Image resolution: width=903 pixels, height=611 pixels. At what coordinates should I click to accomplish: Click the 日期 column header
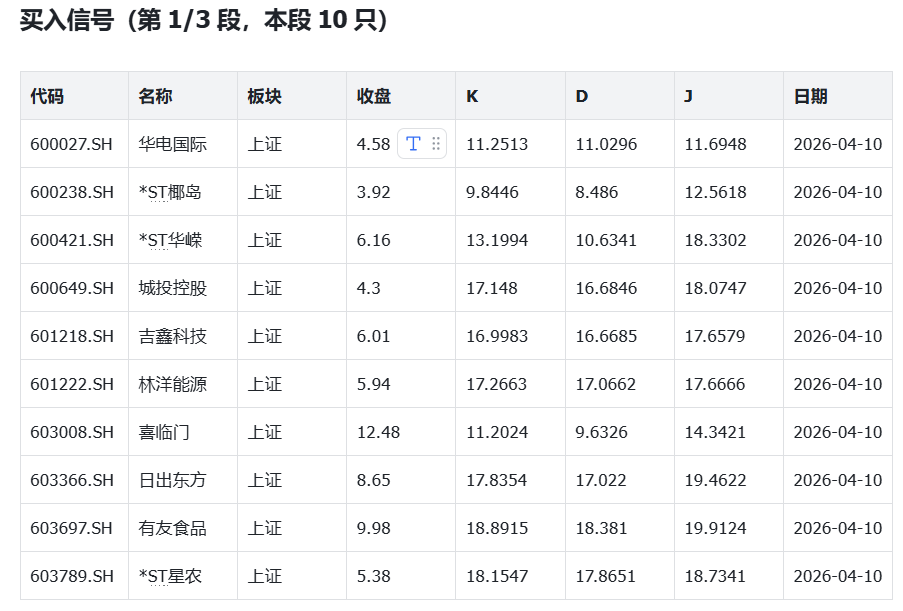tap(810, 96)
